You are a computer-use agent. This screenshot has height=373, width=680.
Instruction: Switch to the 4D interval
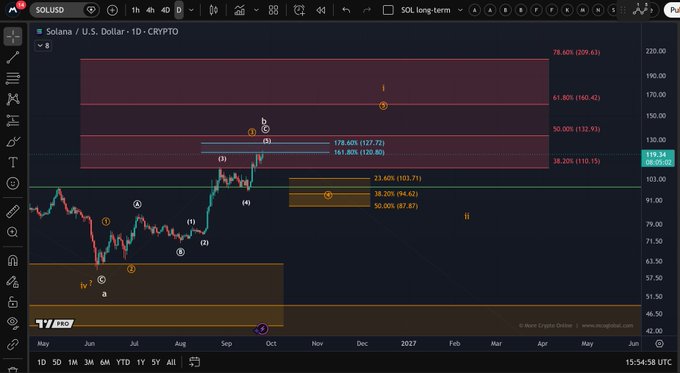(165, 10)
